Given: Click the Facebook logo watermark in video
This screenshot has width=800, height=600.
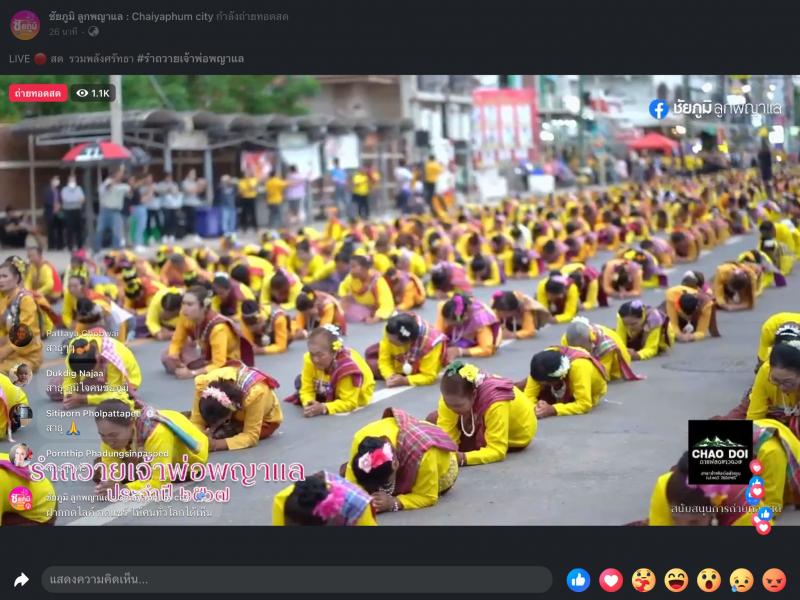Looking at the screenshot, I should (658, 109).
